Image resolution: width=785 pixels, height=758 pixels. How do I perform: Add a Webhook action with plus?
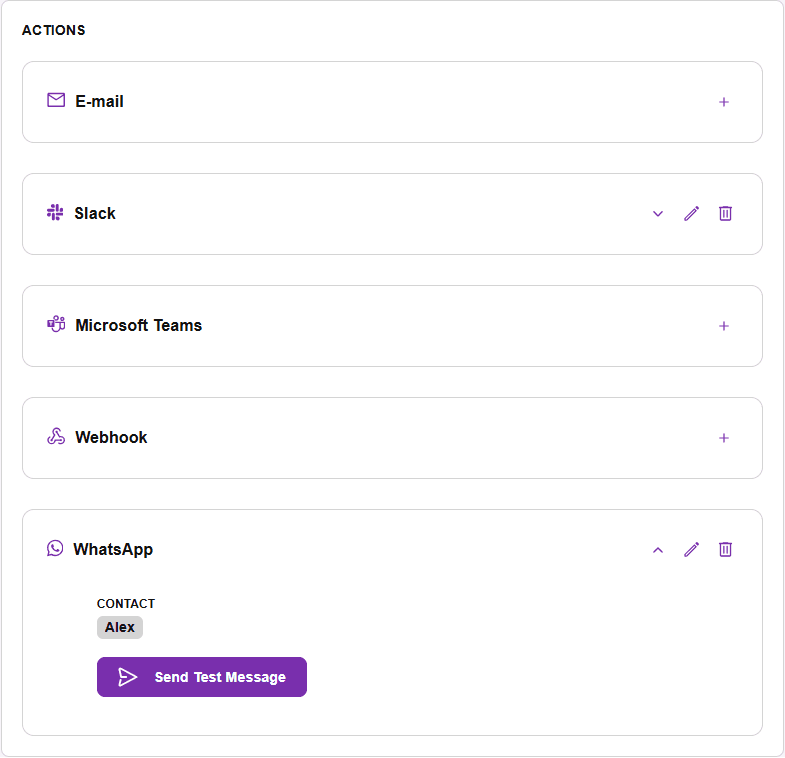click(x=723, y=438)
